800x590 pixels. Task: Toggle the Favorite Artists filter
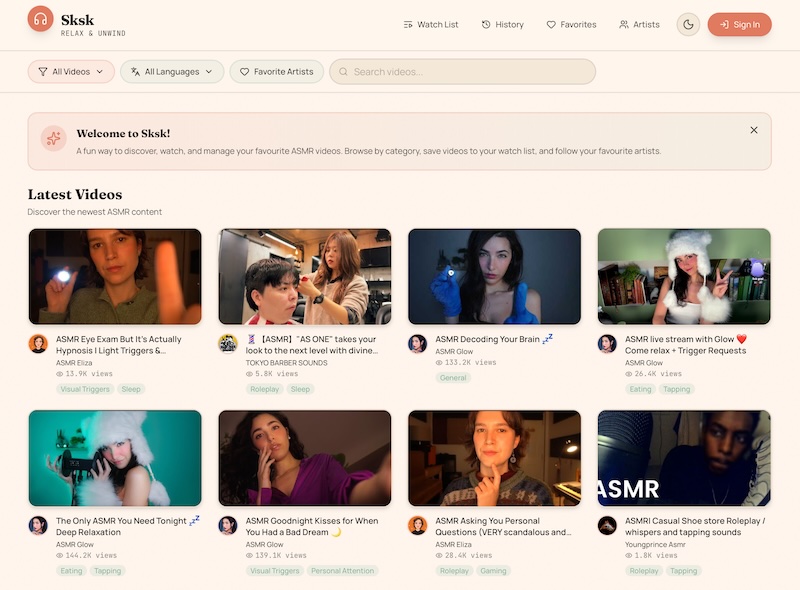pyautogui.click(x=277, y=72)
